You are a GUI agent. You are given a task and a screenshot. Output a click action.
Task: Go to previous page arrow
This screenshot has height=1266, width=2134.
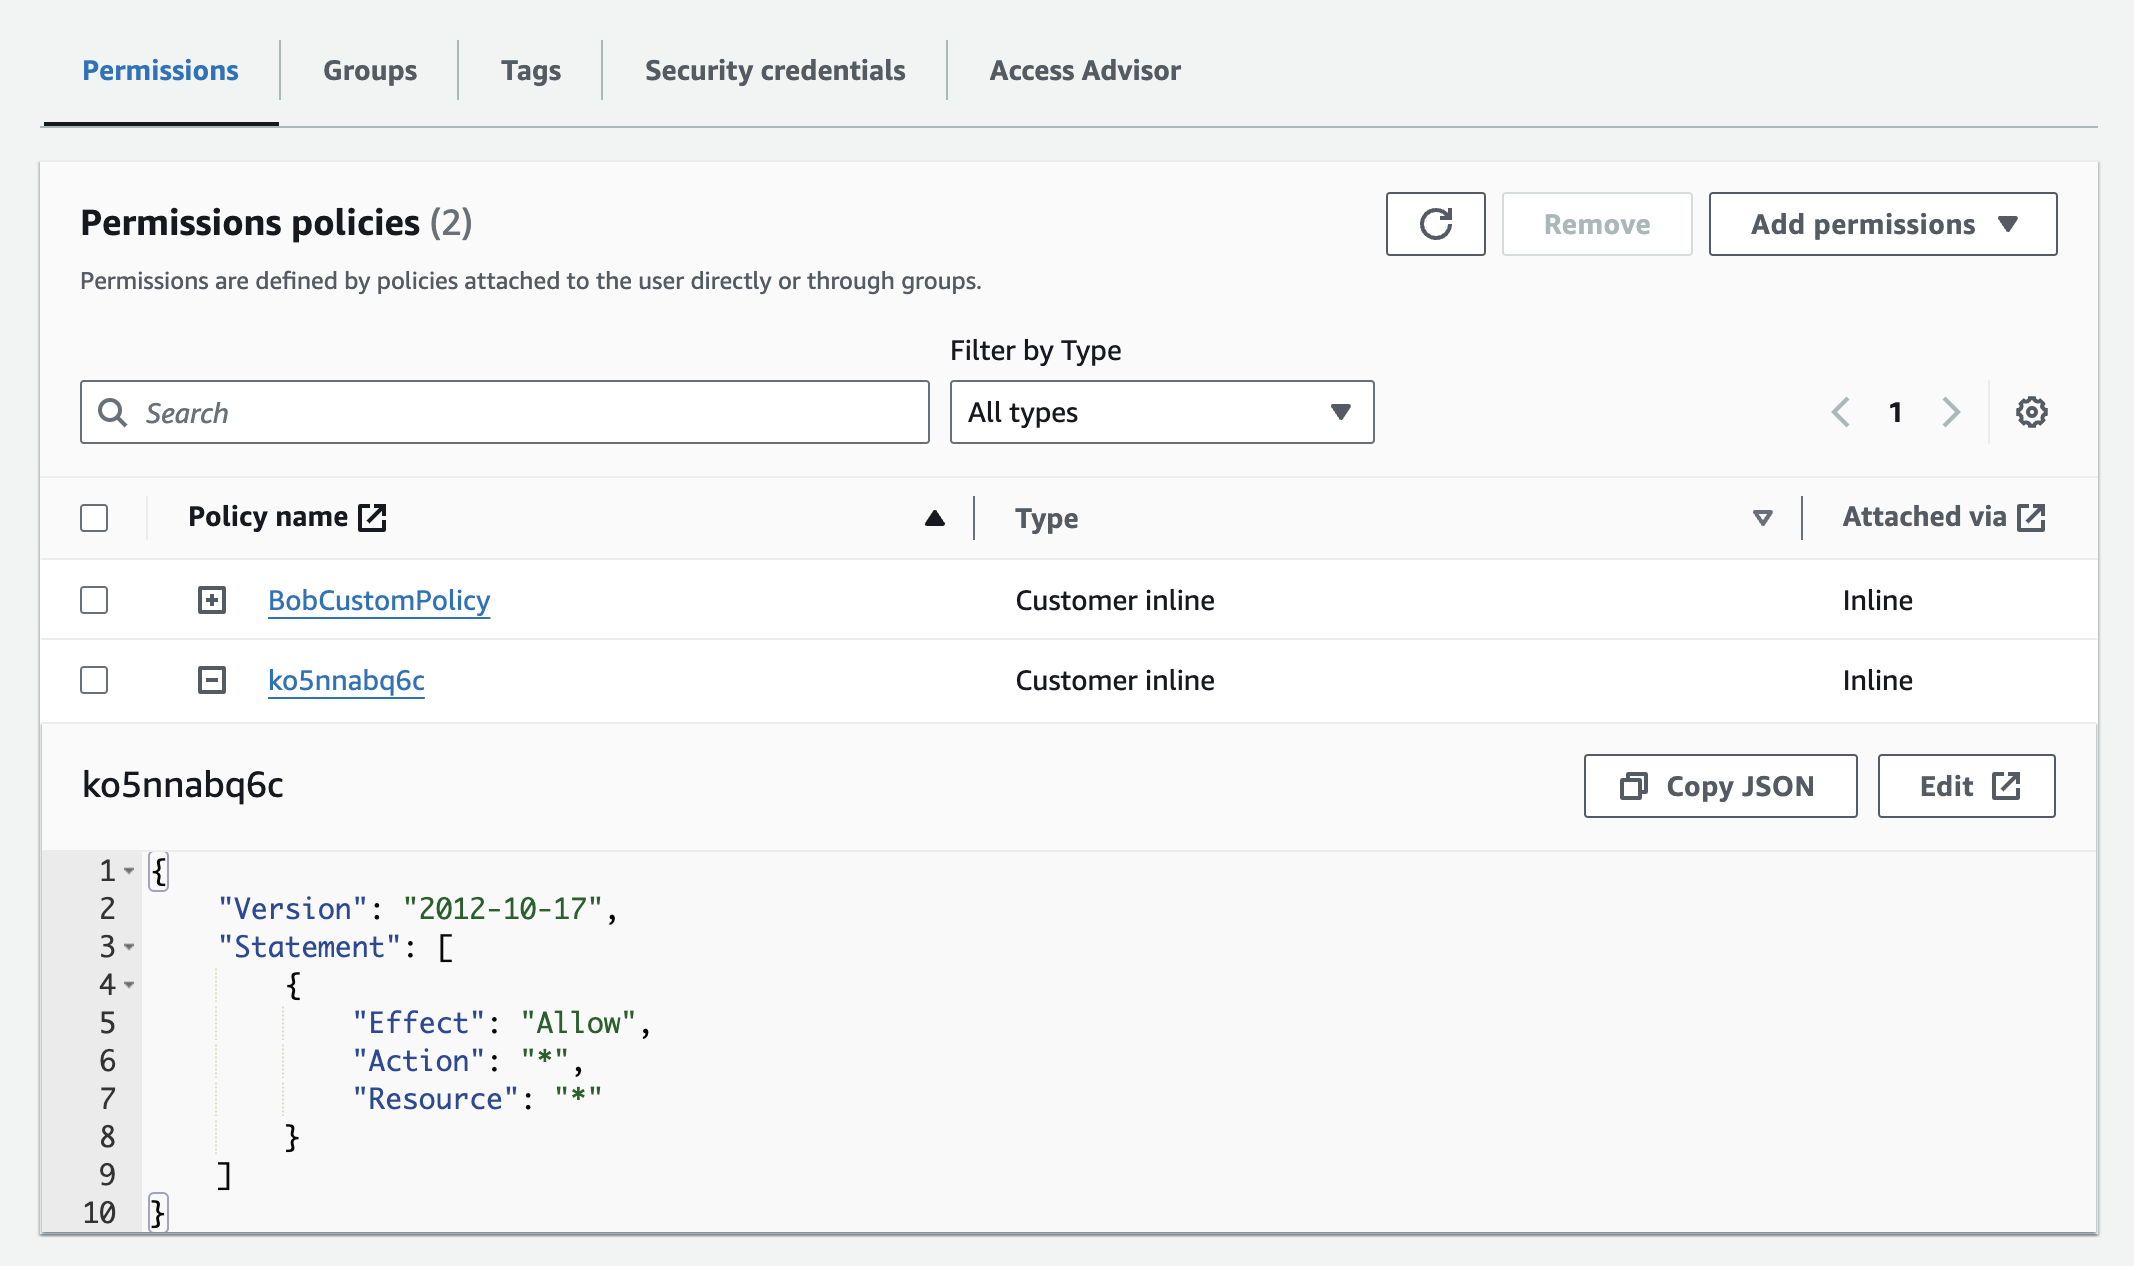[1840, 412]
